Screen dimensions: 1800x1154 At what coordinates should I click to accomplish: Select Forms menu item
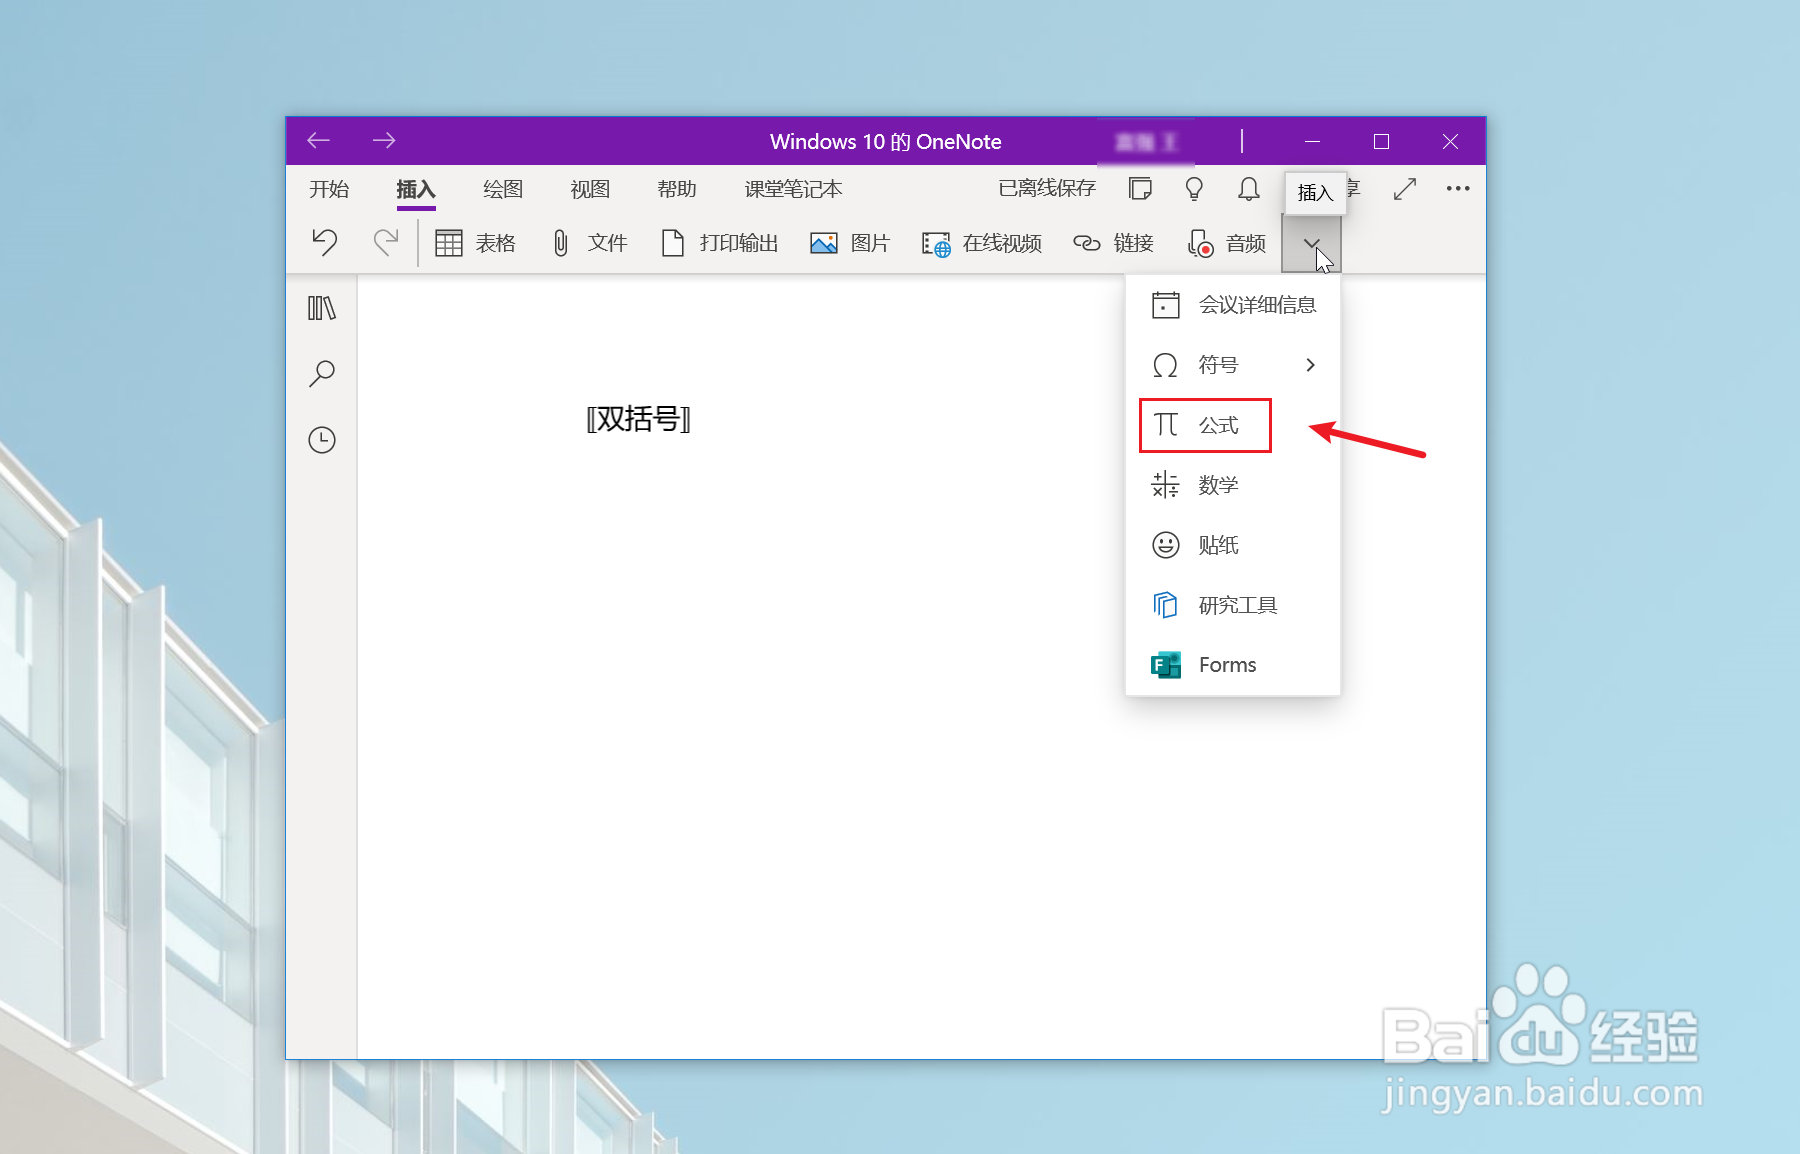pyautogui.click(x=1233, y=665)
